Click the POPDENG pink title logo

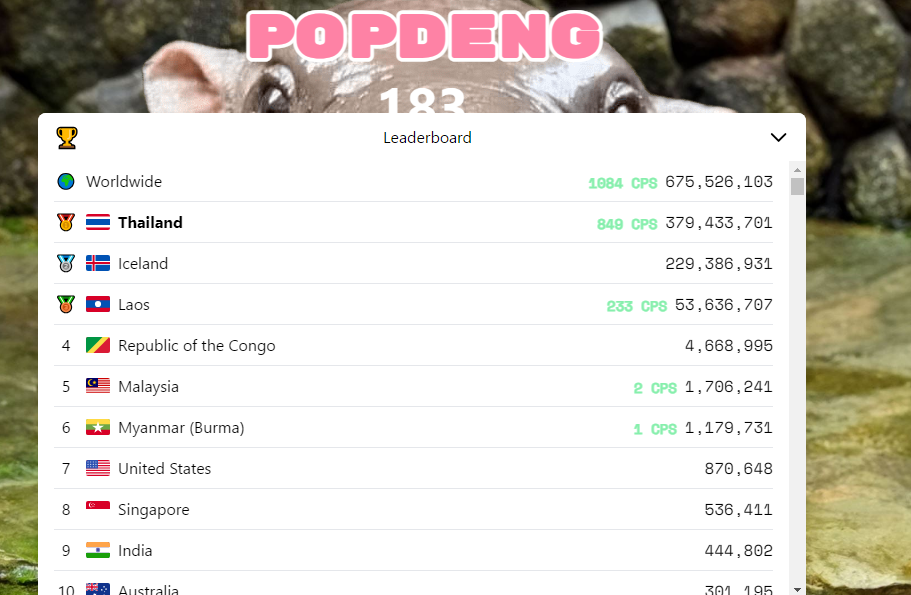[x=425, y=35]
